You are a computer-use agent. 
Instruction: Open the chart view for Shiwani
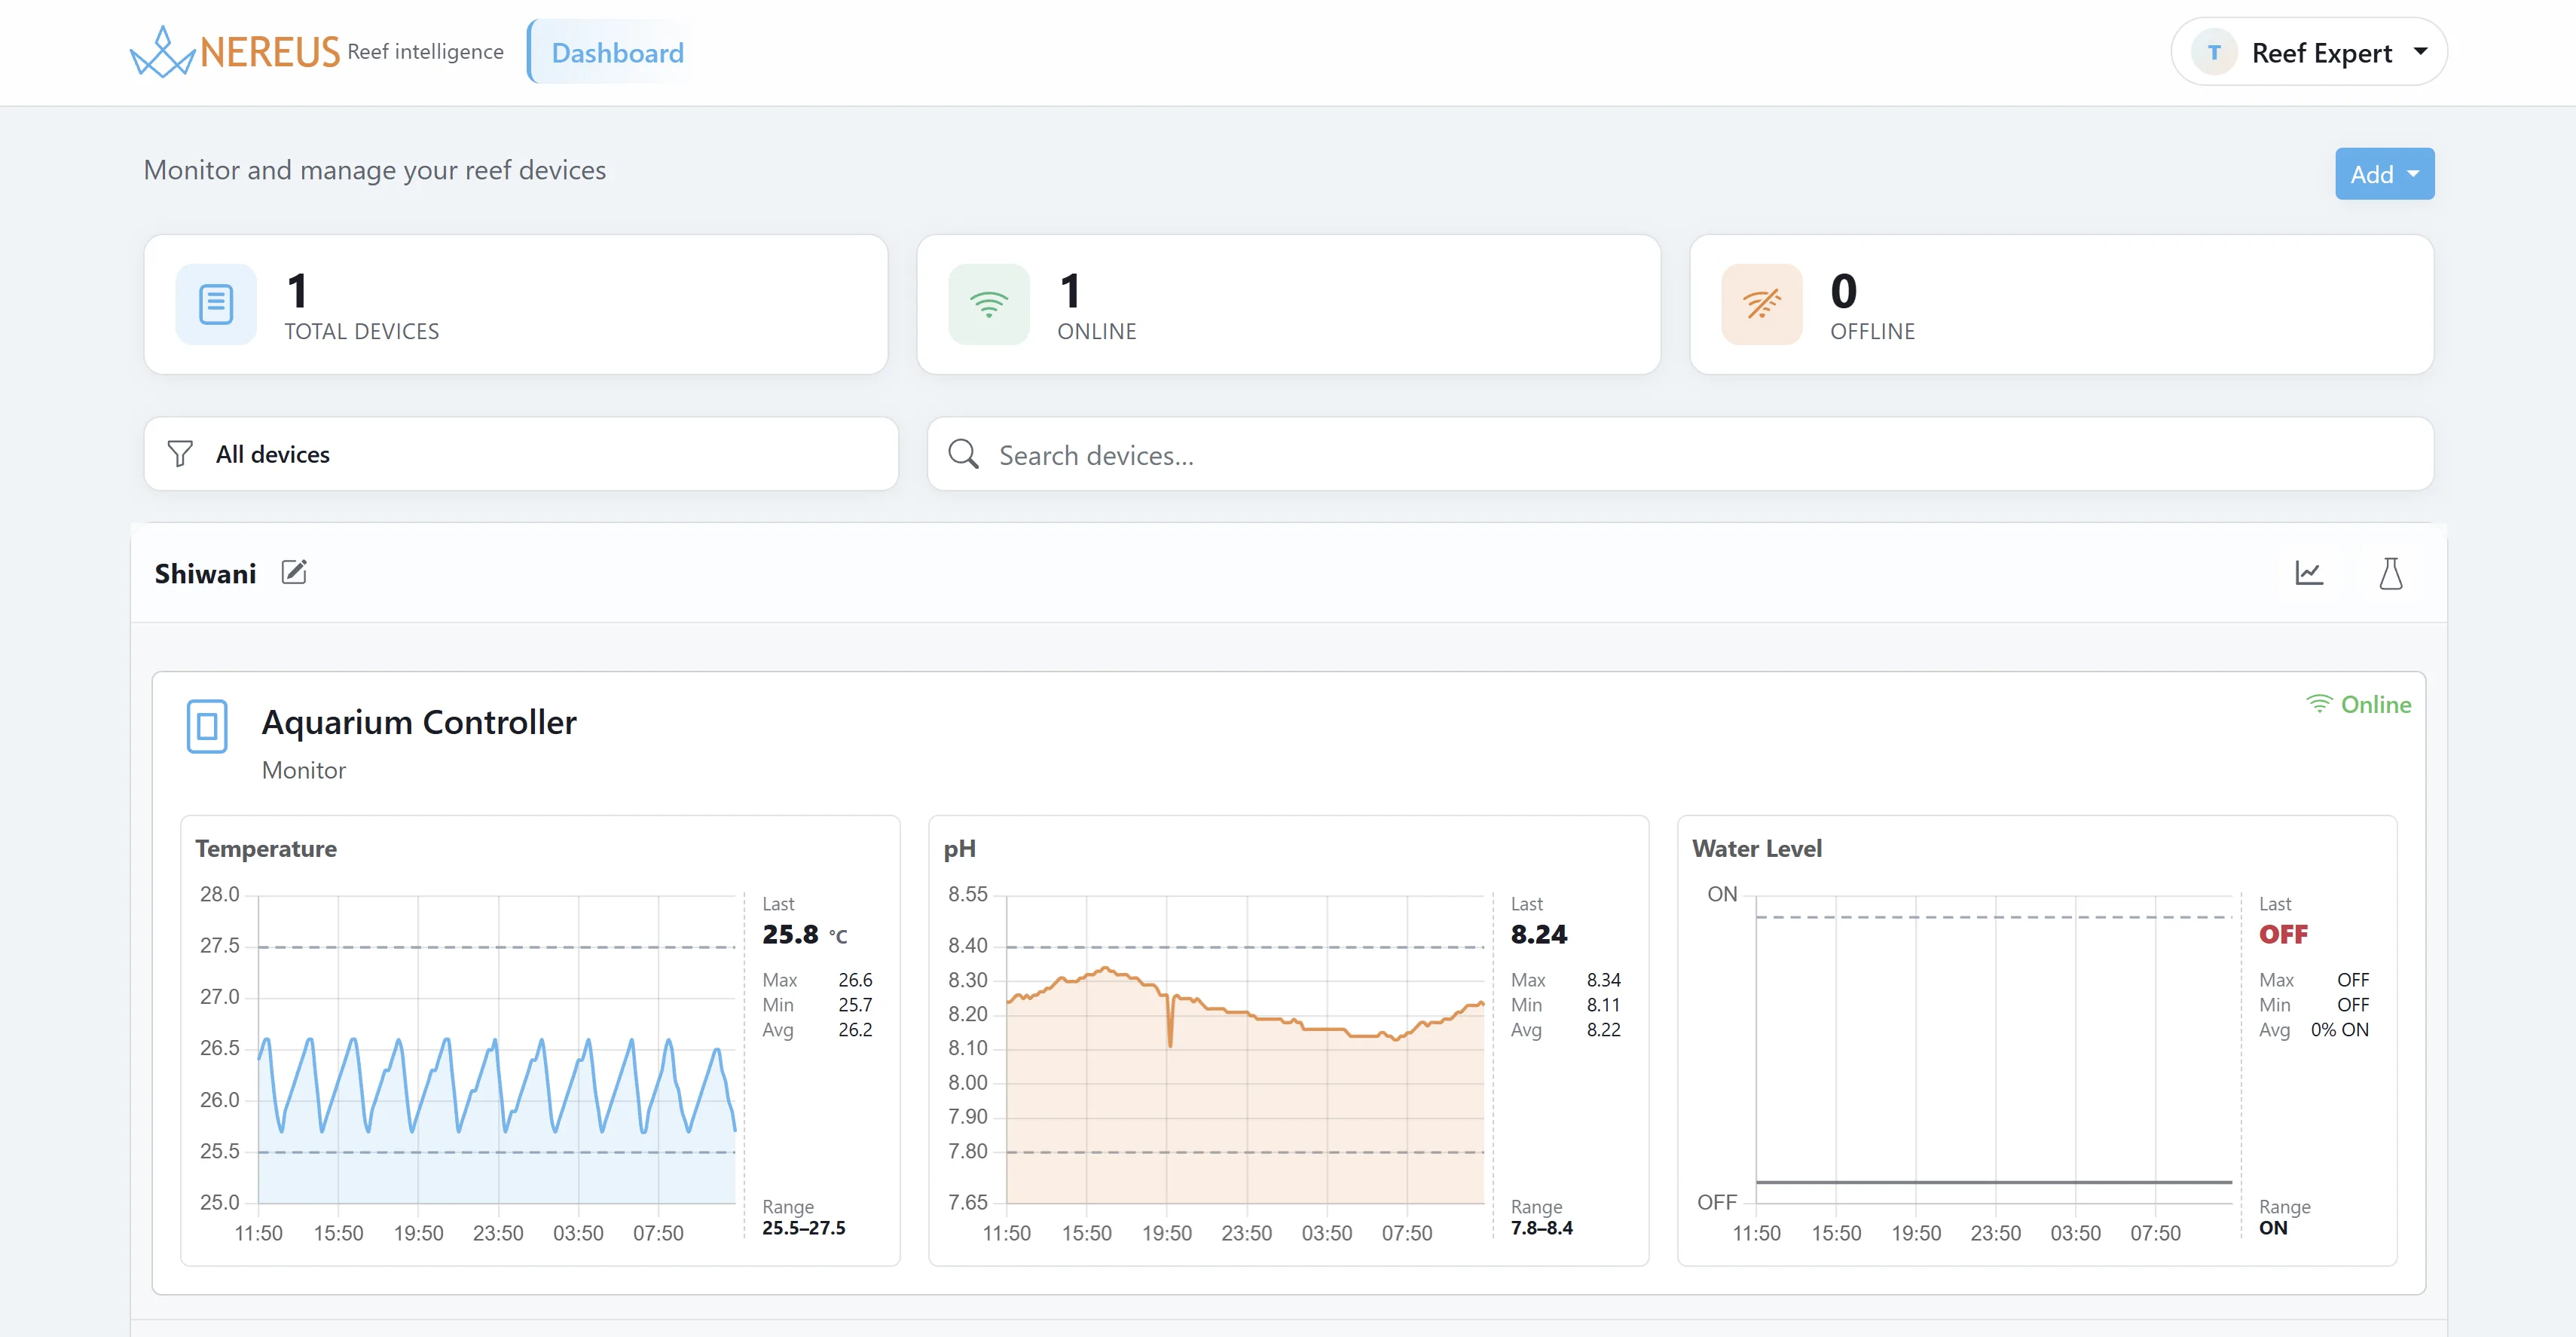point(2308,573)
